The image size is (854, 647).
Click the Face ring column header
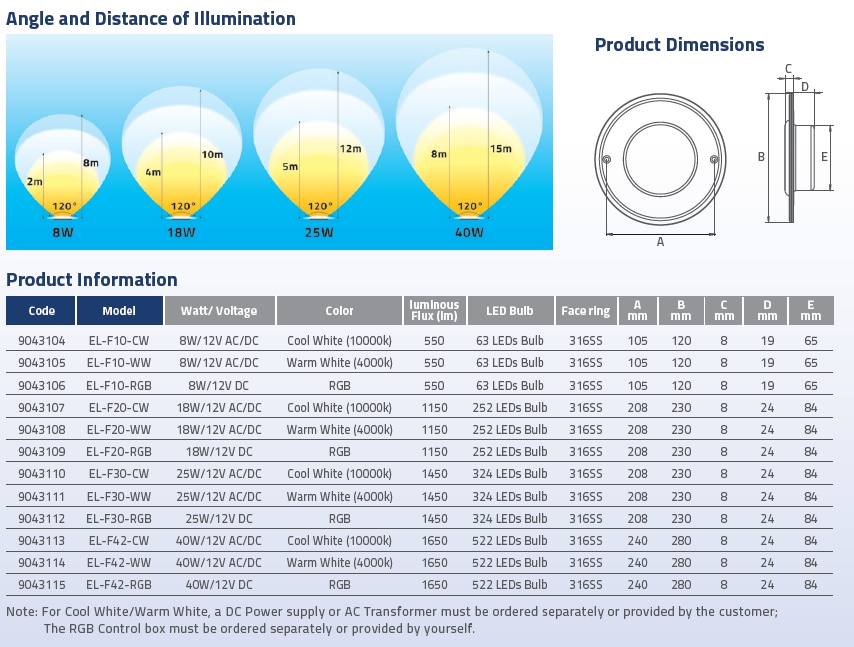pyautogui.click(x=585, y=311)
